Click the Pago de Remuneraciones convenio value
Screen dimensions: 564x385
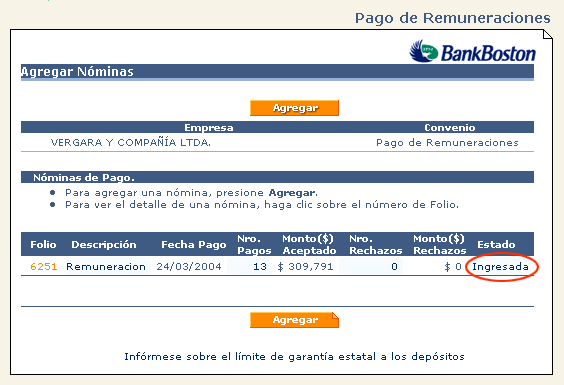447,143
